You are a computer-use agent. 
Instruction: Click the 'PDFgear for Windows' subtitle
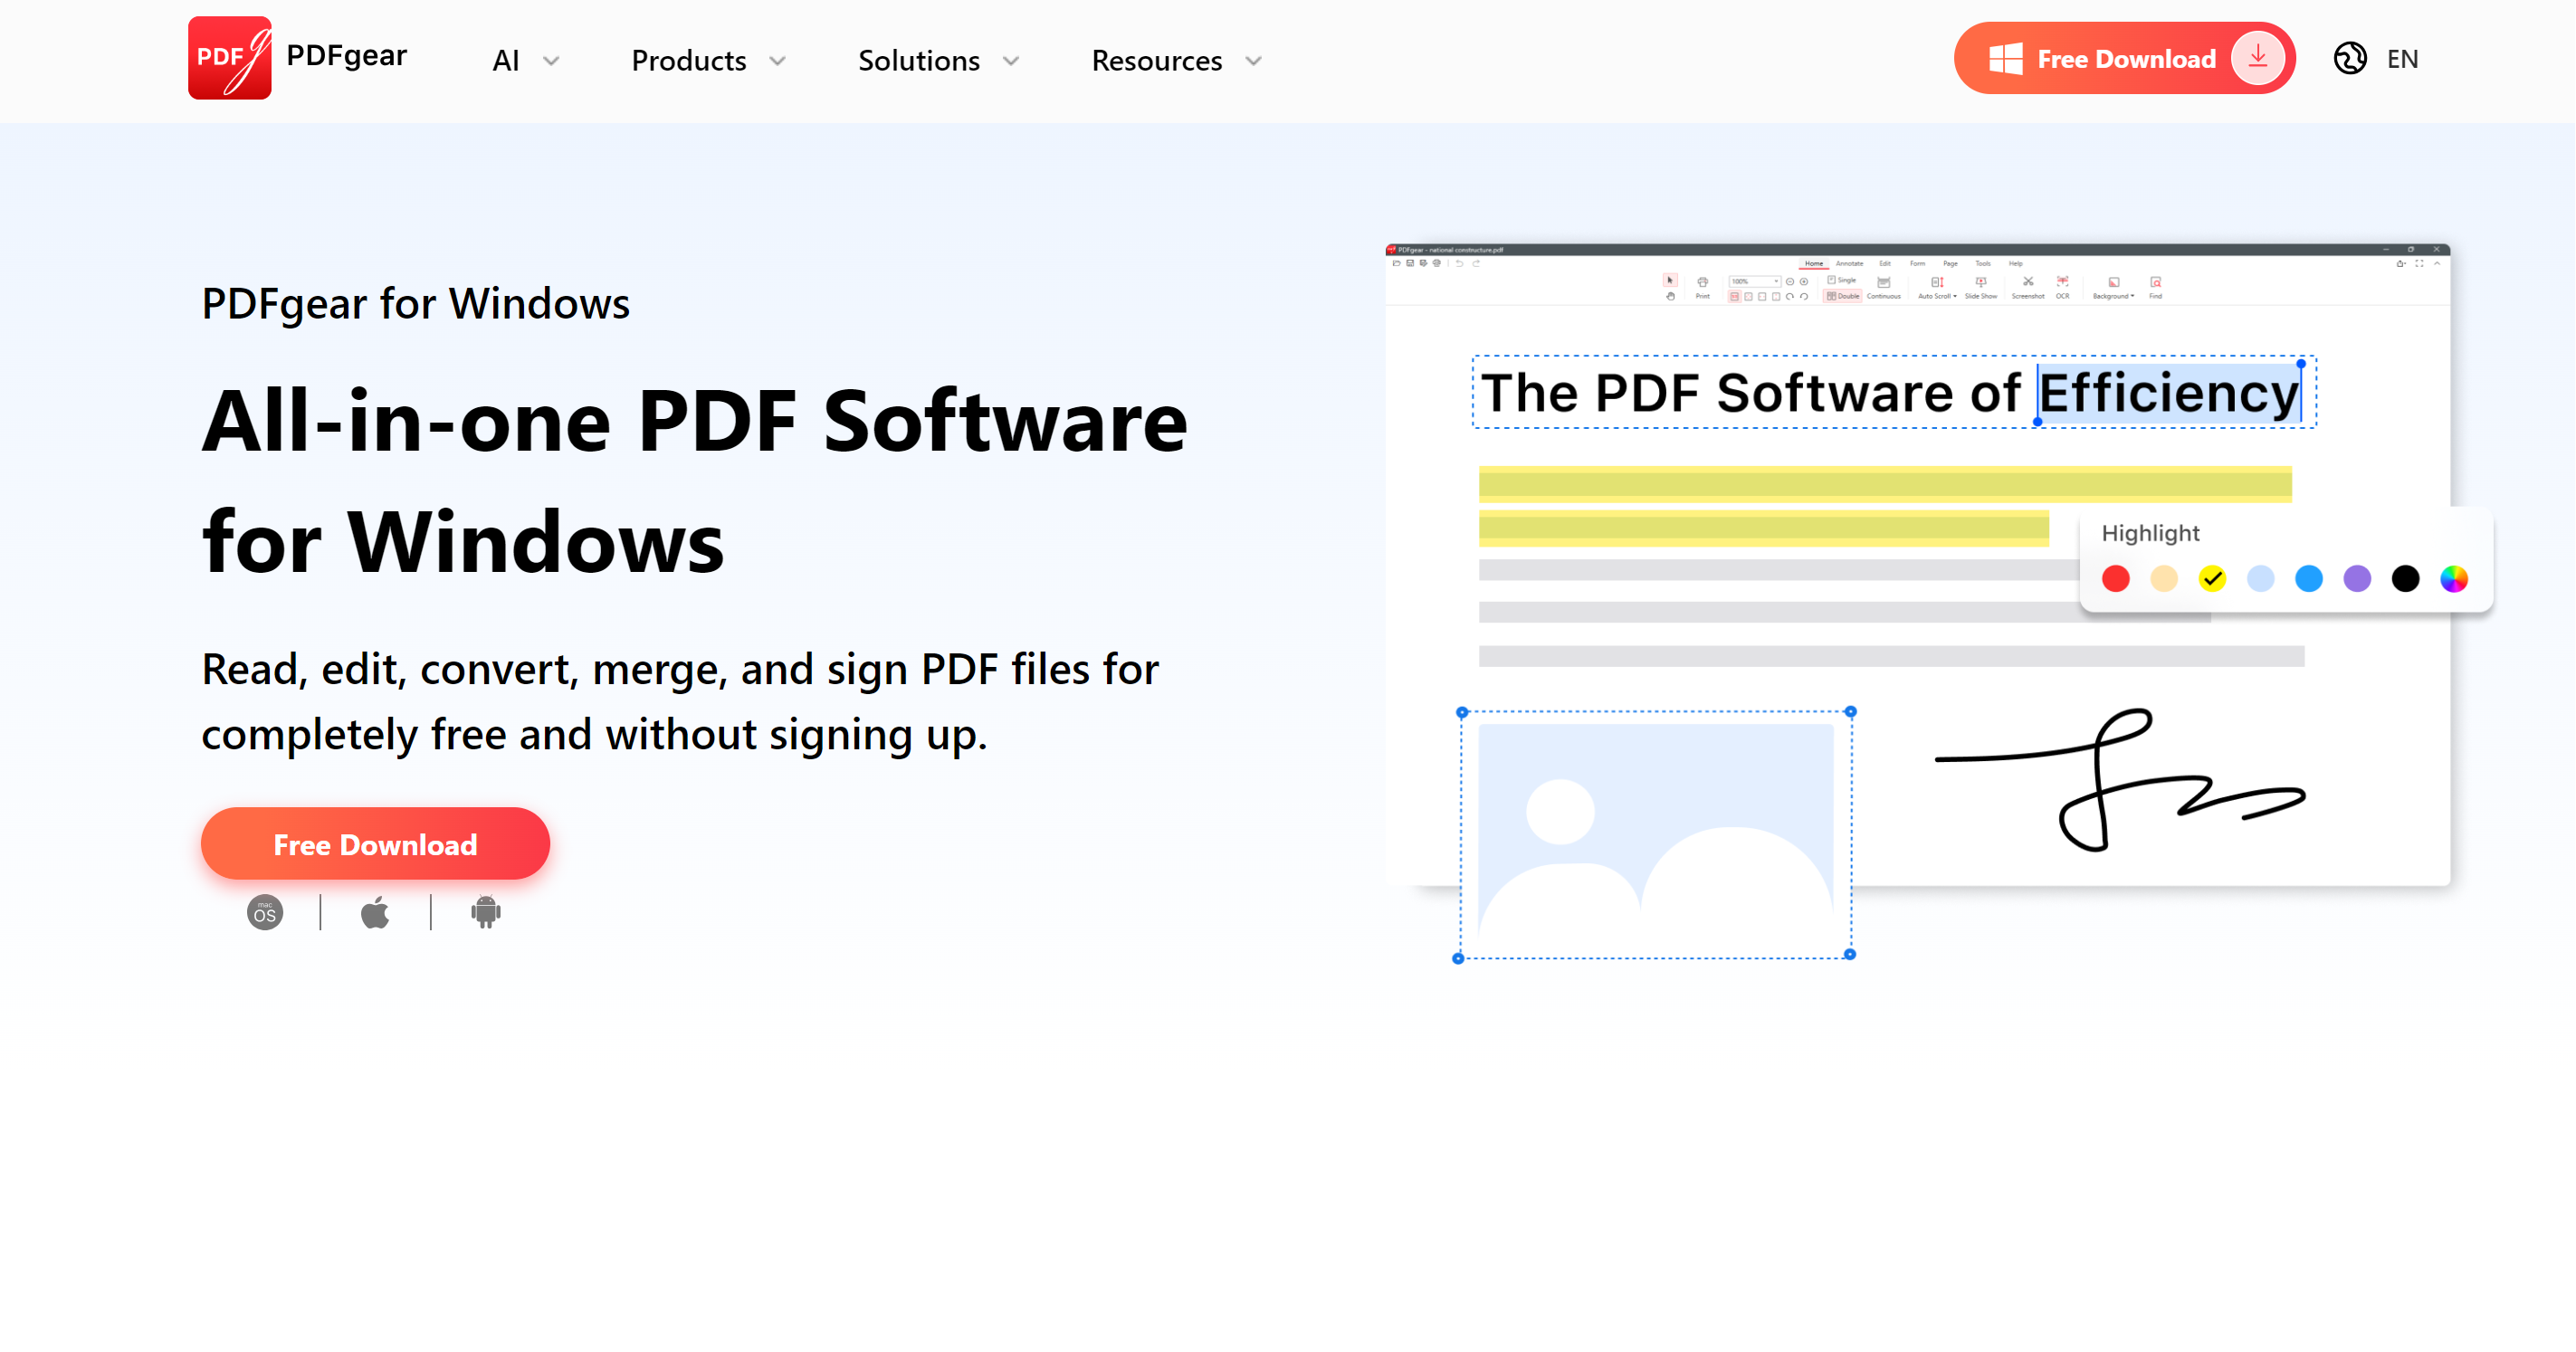[x=415, y=304]
